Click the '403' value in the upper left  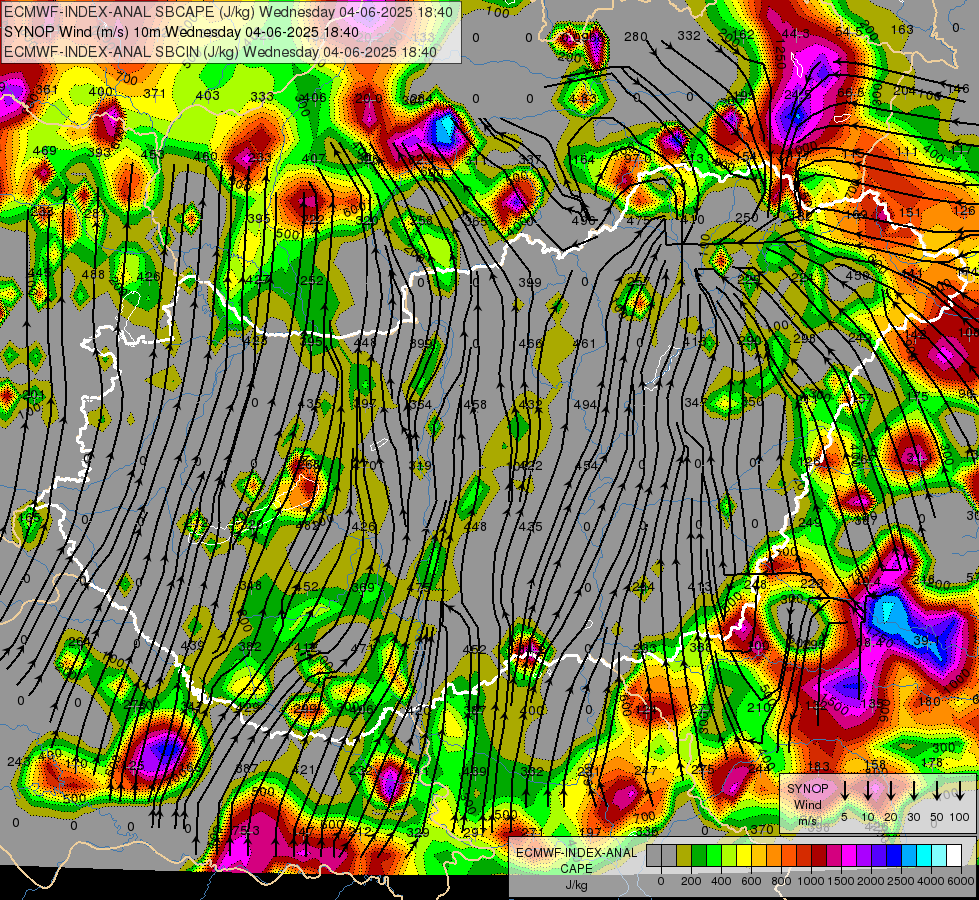[208, 95]
